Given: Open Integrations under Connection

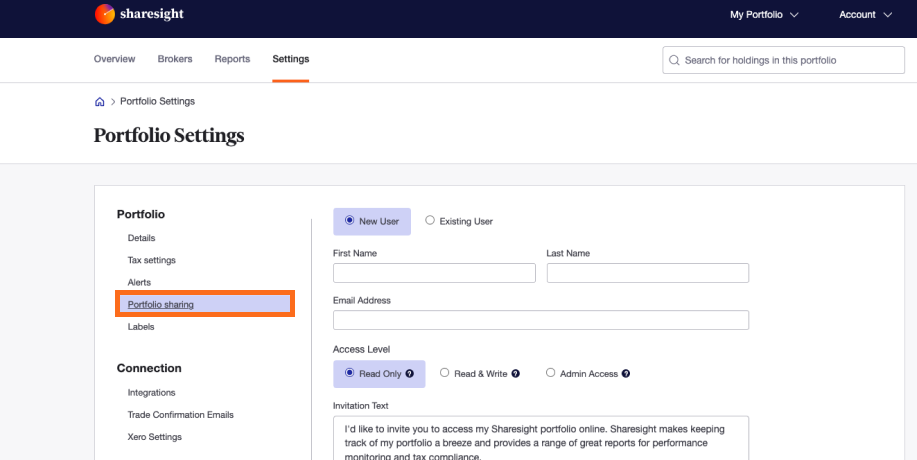Looking at the screenshot, I should tap(151, 393).
